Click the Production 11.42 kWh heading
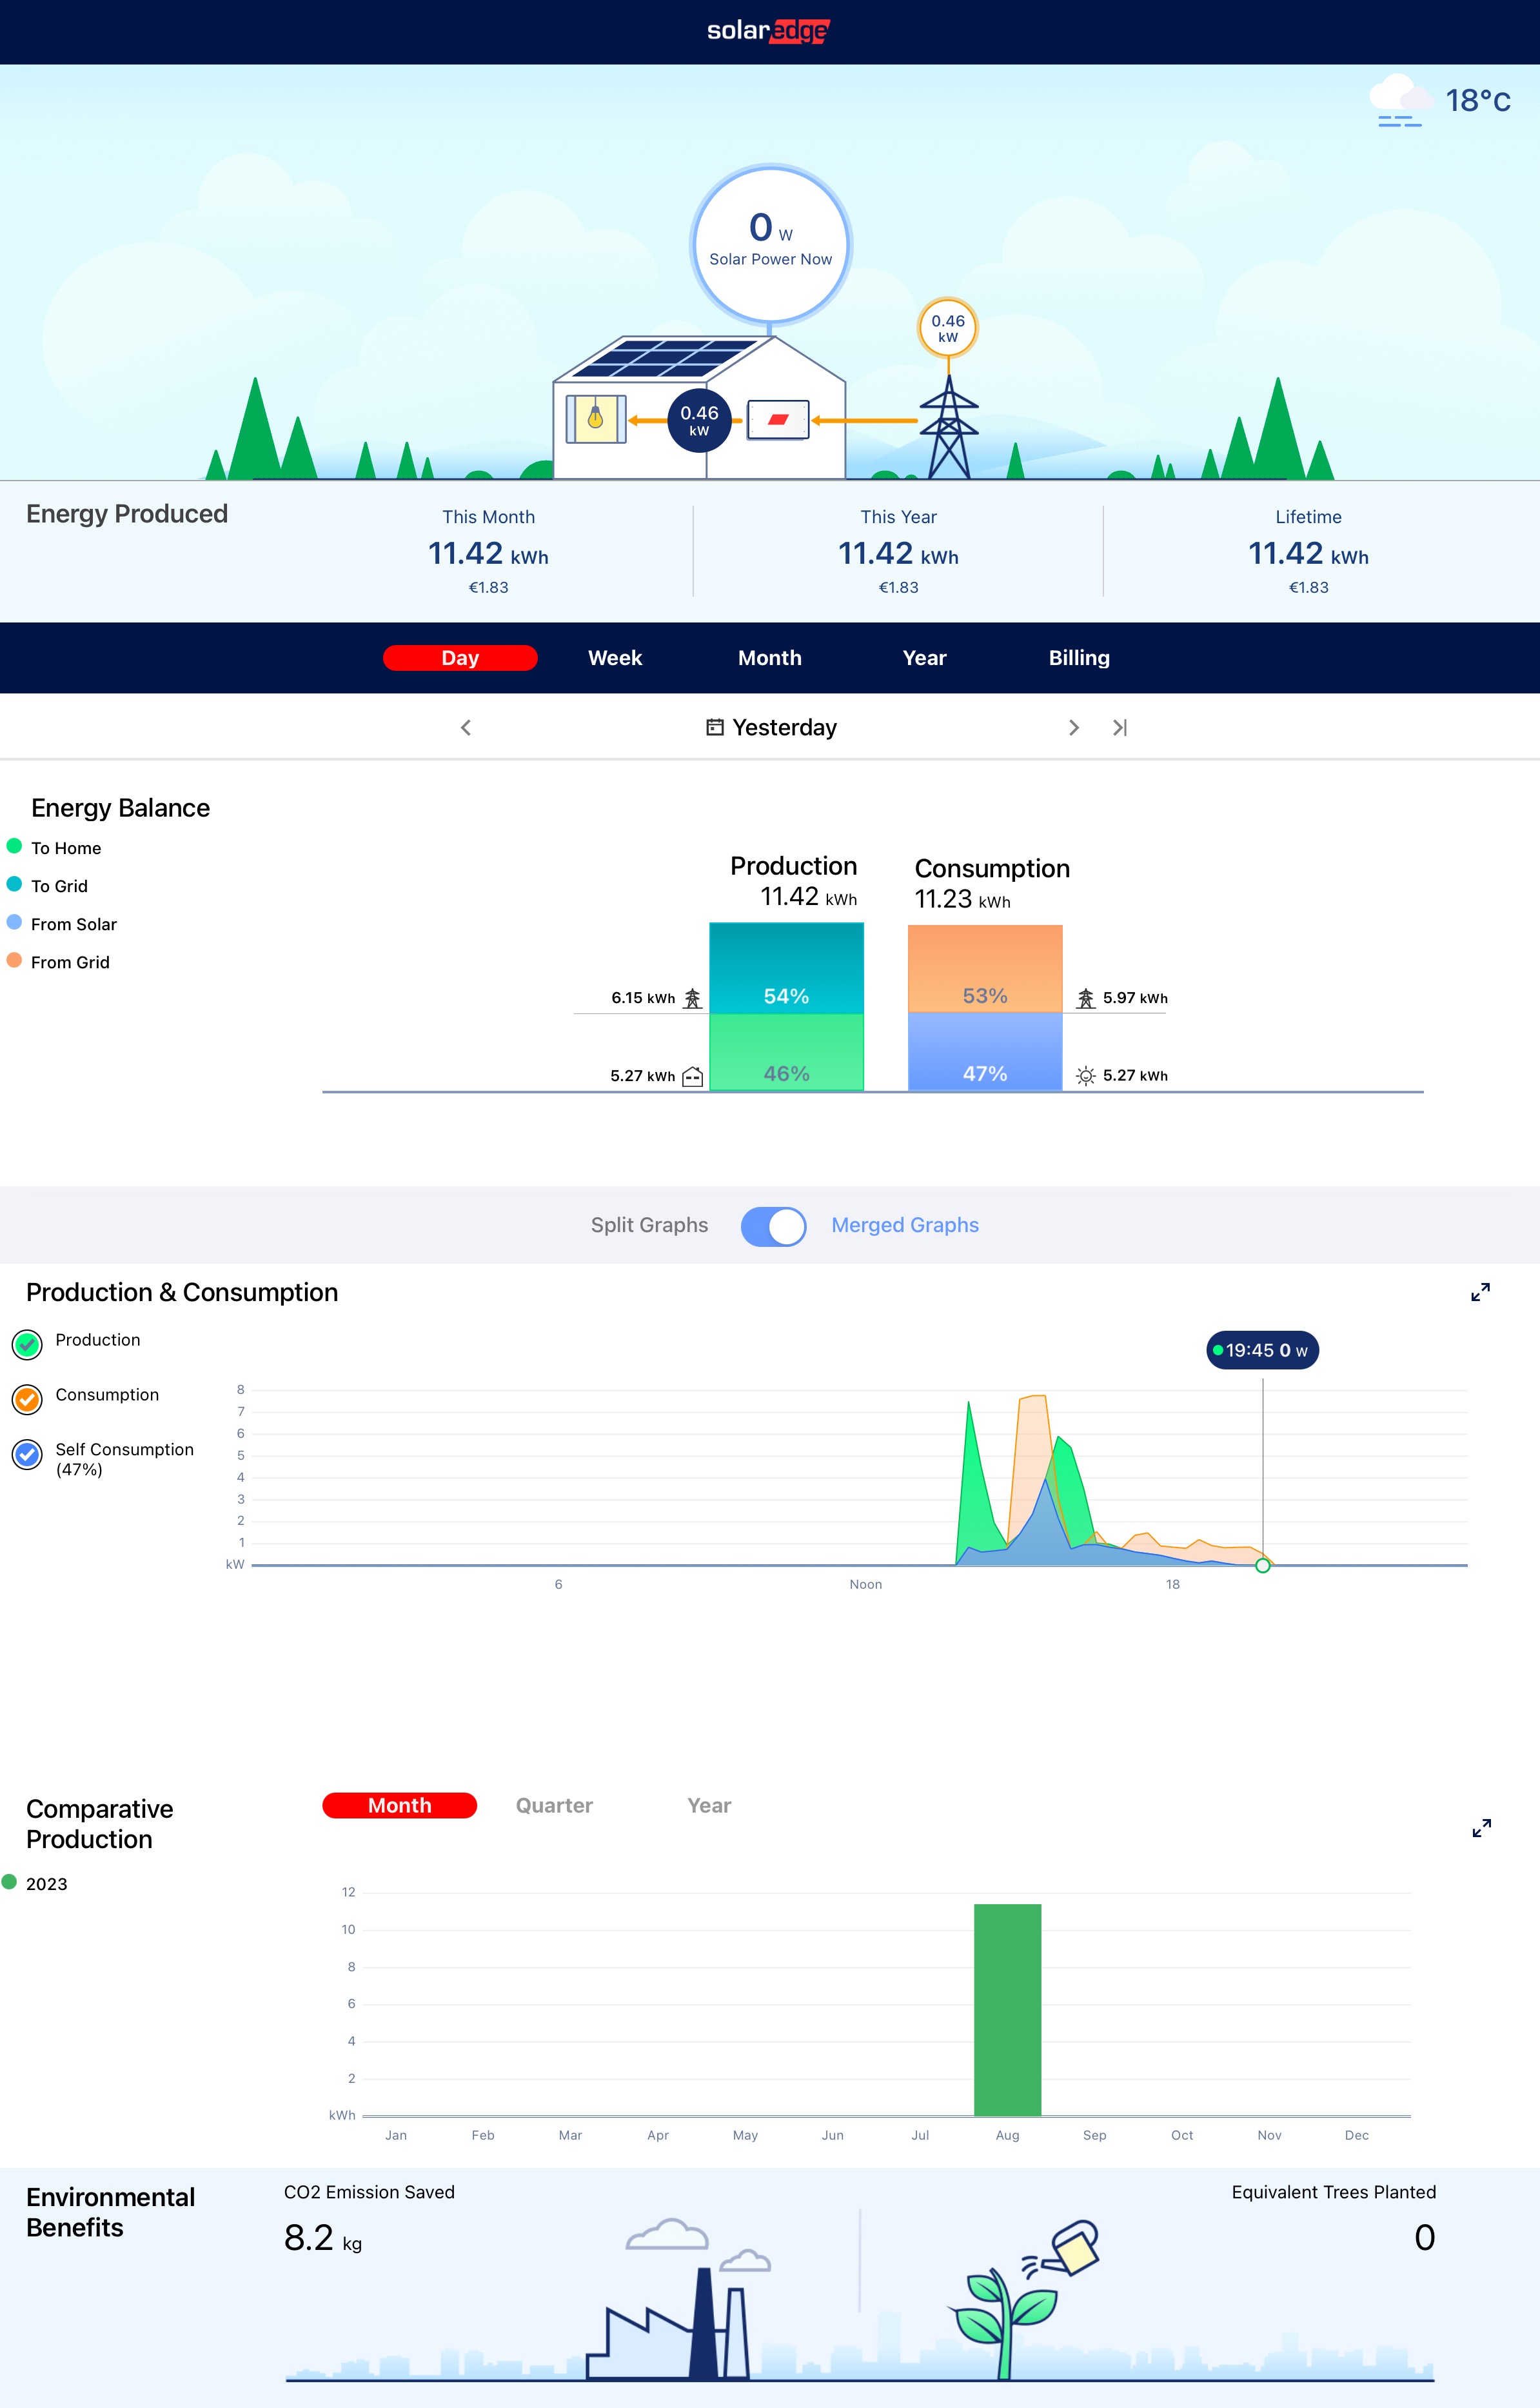The width and height of the screenshot is (1540, 2408). coord(794,880)
